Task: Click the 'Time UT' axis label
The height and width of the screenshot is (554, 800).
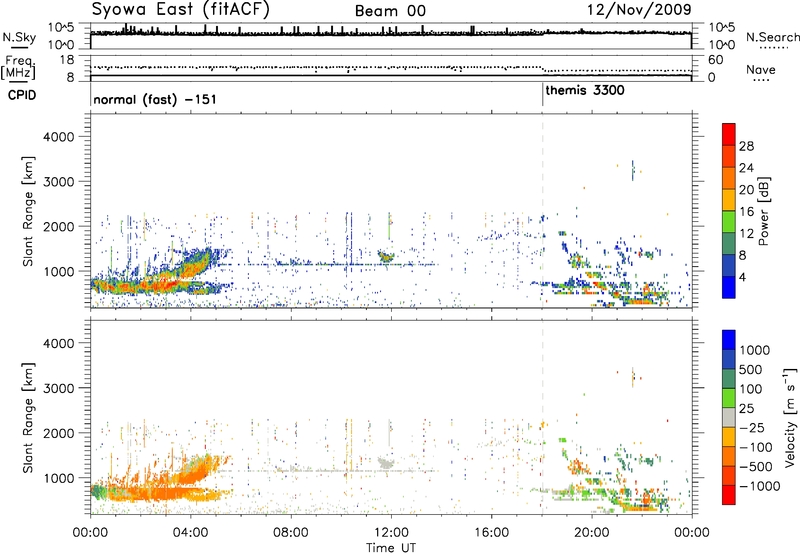Action: (x=391, y=548)
